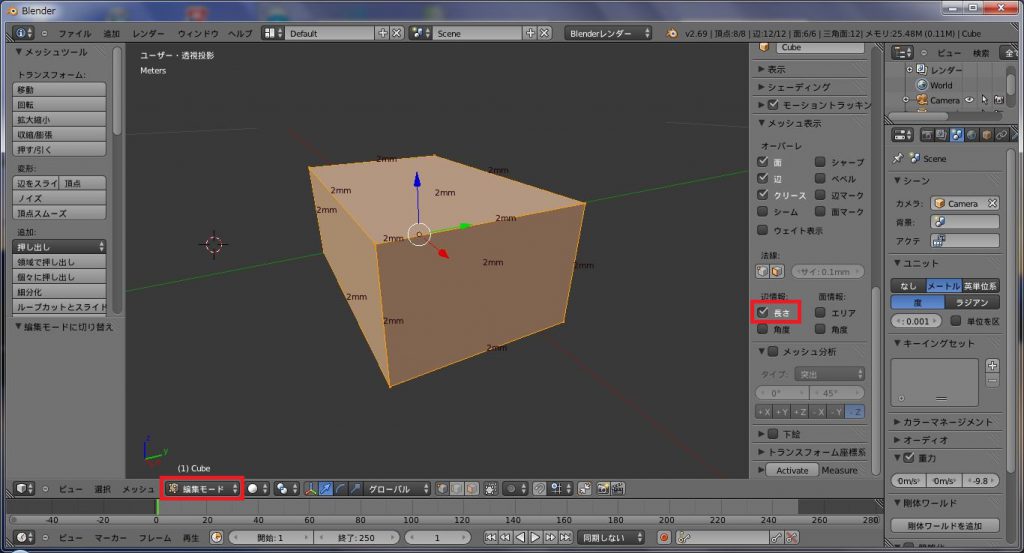Image resolution: width=1024 pixels, height=553 pixels.
Task: Open the ヘルプ menu
Action: 240,33
